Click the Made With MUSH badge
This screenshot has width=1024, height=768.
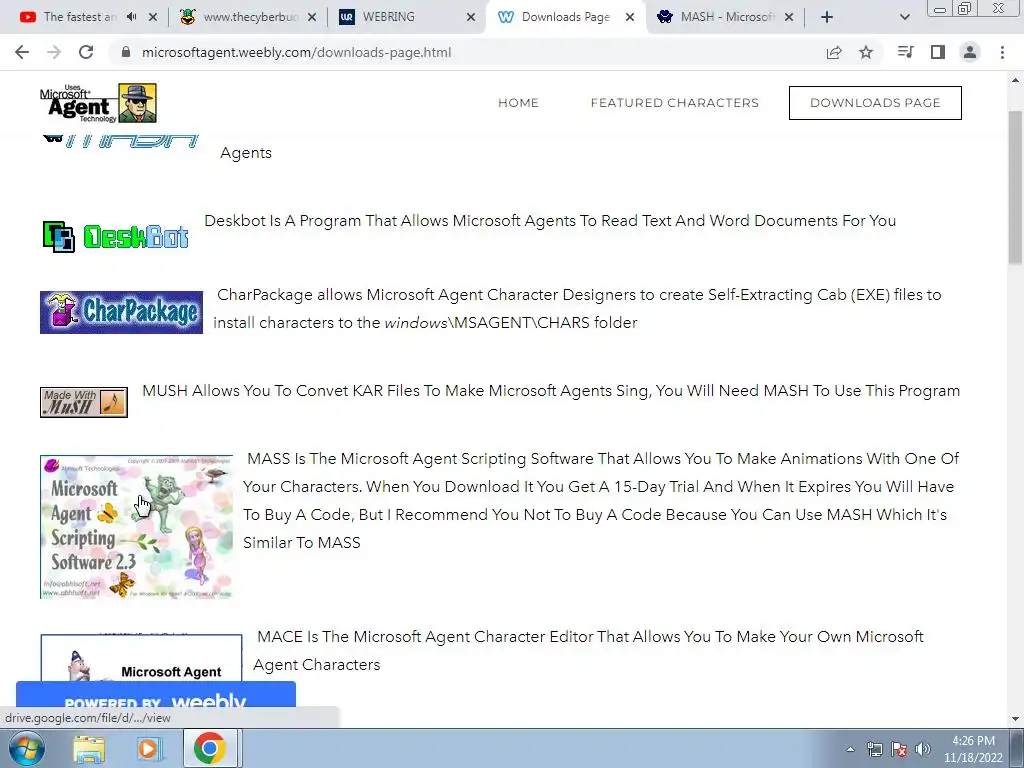pyautogui.click(x=84, y=402)
